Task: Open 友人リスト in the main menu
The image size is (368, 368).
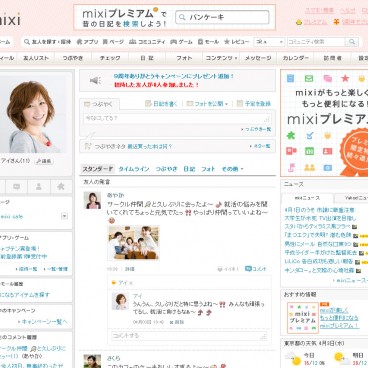Action: click(x=36, y=58)
